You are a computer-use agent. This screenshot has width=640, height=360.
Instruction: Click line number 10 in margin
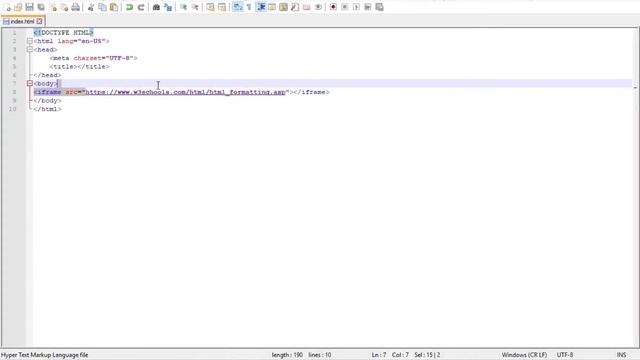(x=13, y=109)
